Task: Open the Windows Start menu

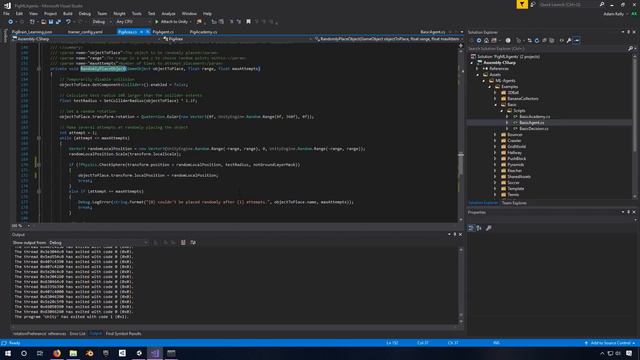Action: pyautogui.click(x=8, y=353)
